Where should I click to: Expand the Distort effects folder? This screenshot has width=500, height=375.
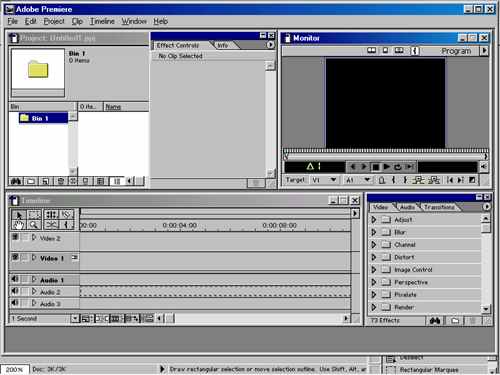point(374,257)
